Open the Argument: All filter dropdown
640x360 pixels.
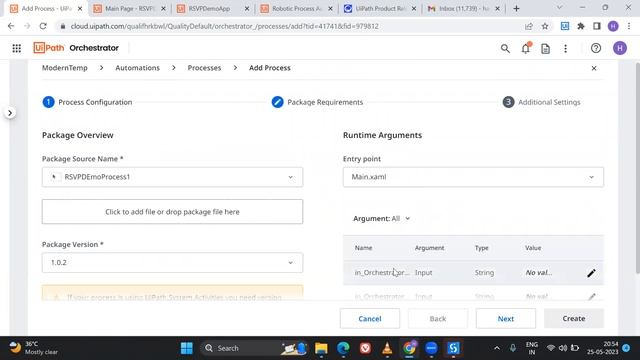point(381,219)
